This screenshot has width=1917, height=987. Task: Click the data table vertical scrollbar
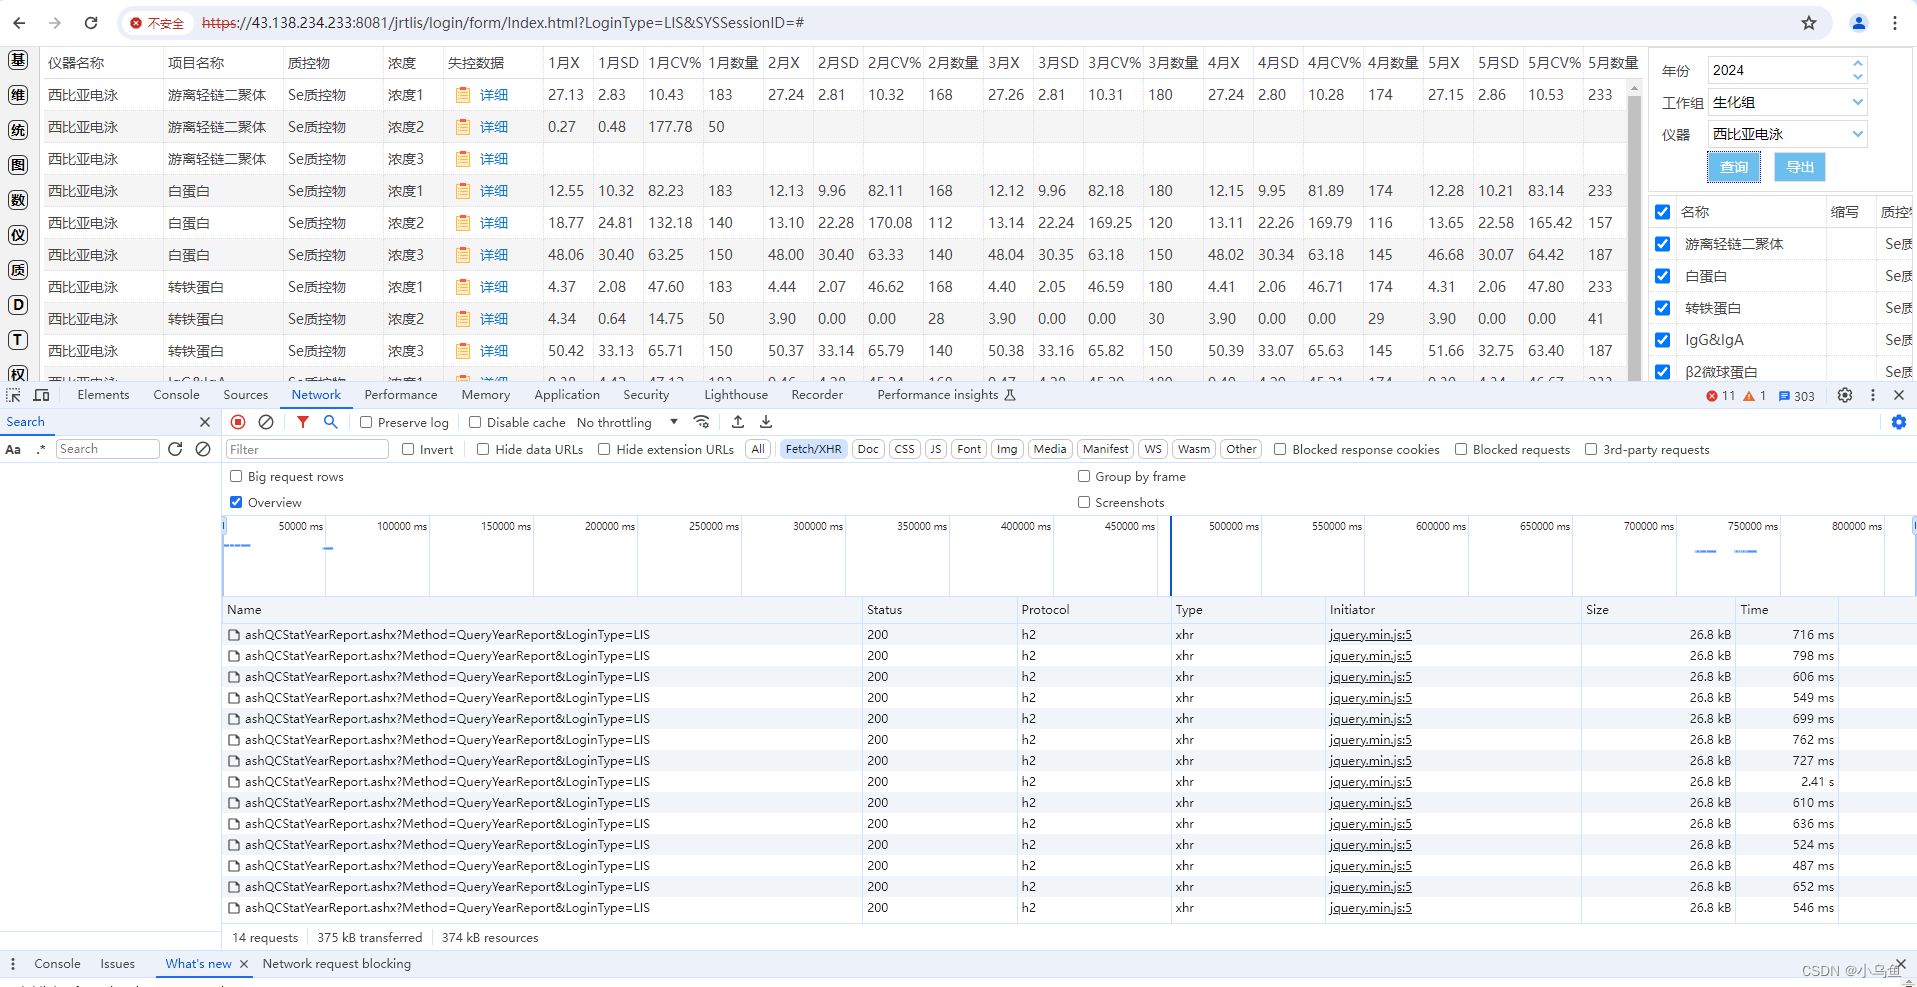1635,230
